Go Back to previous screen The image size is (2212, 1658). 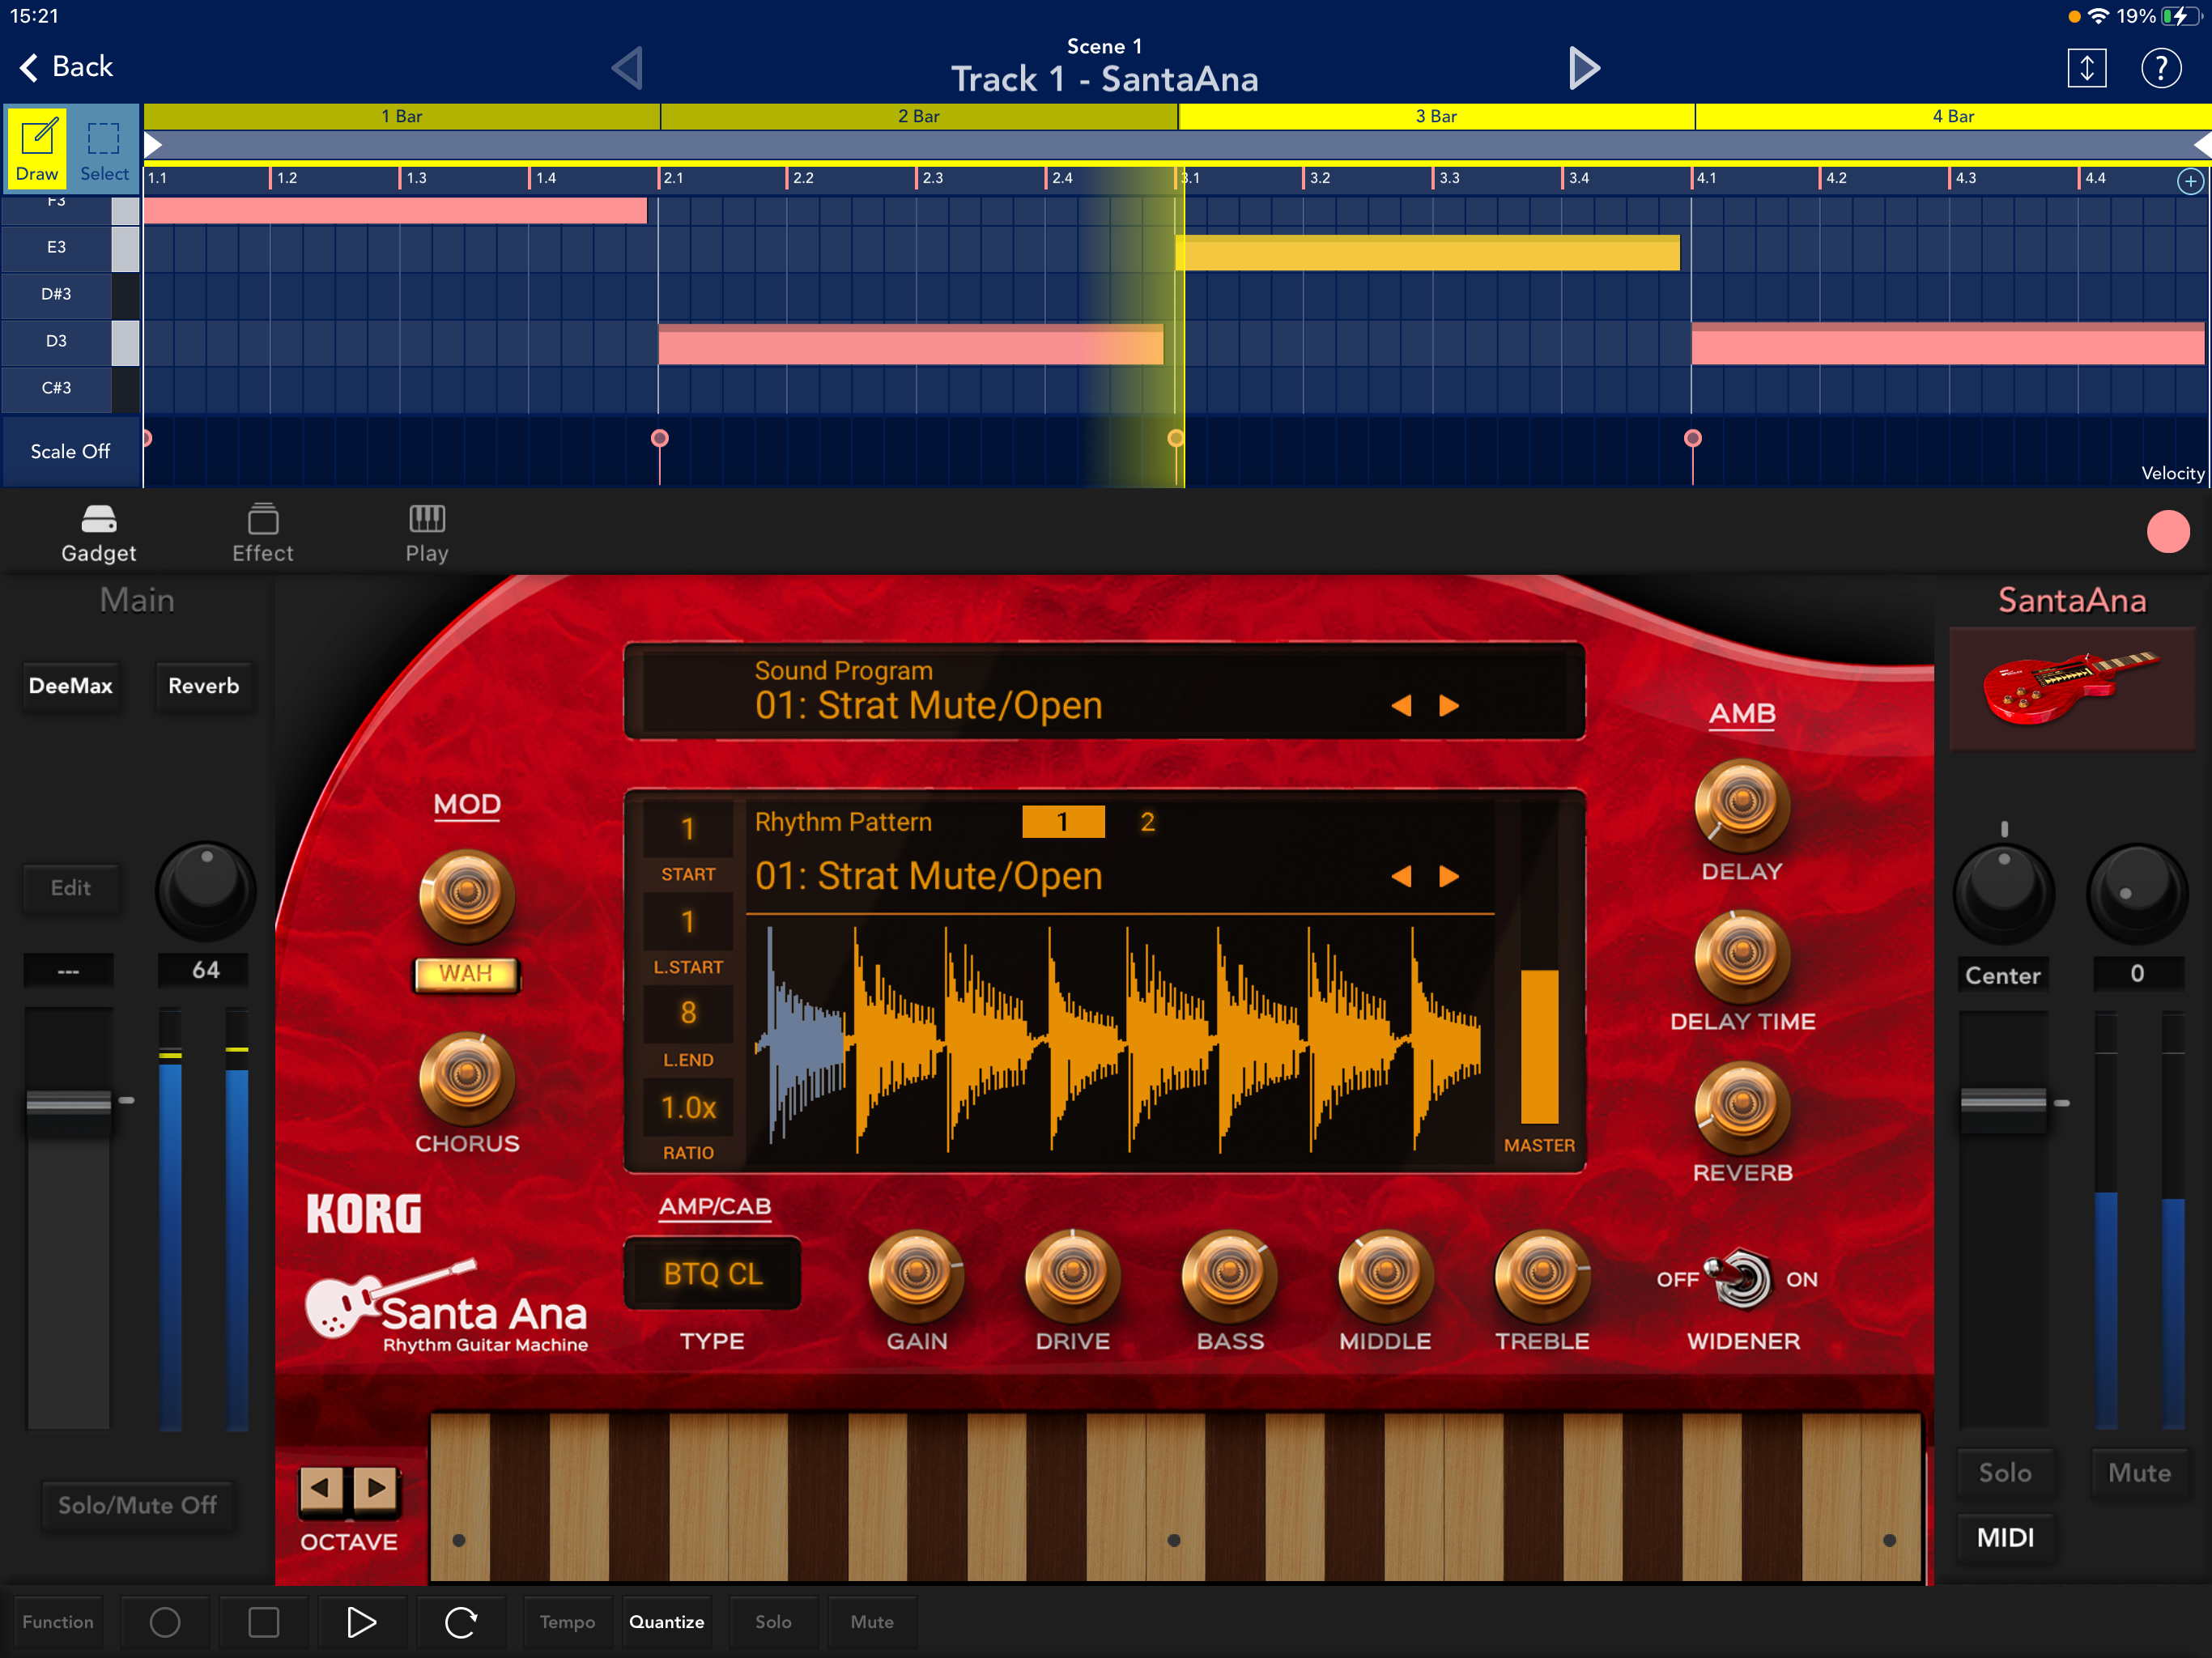tap(66, 67)
